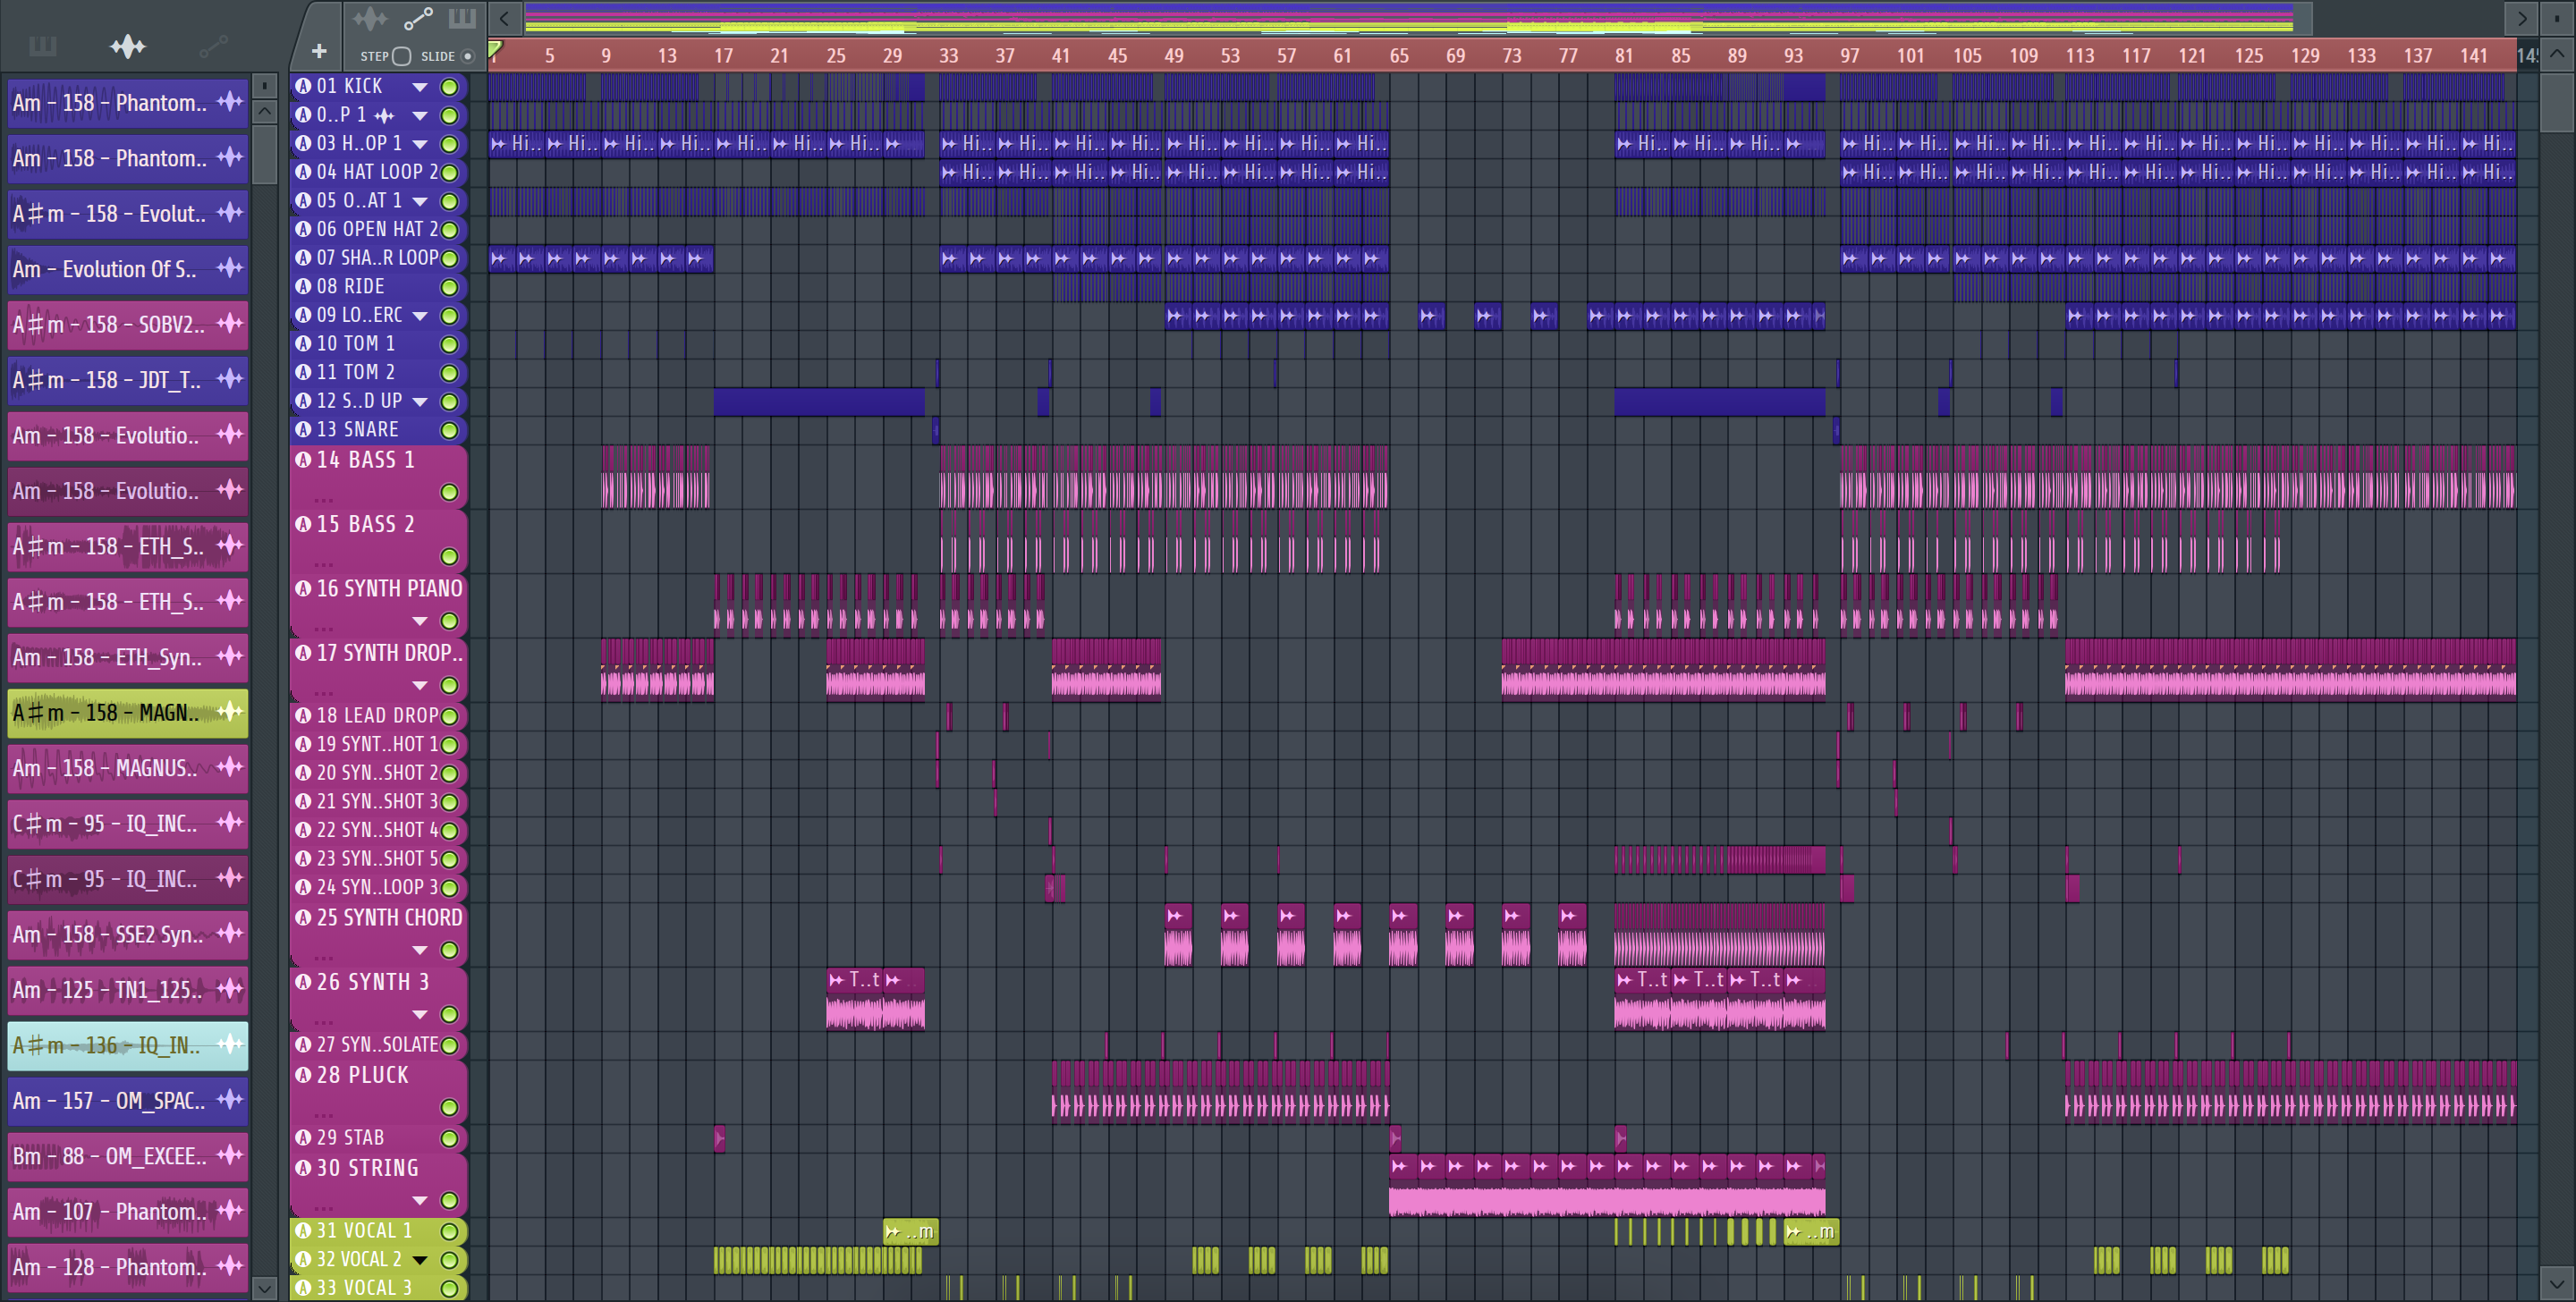
Task: Select the A#m - 136 - IQ_IN.. picker clip
Action: (x=128, y=1045)
